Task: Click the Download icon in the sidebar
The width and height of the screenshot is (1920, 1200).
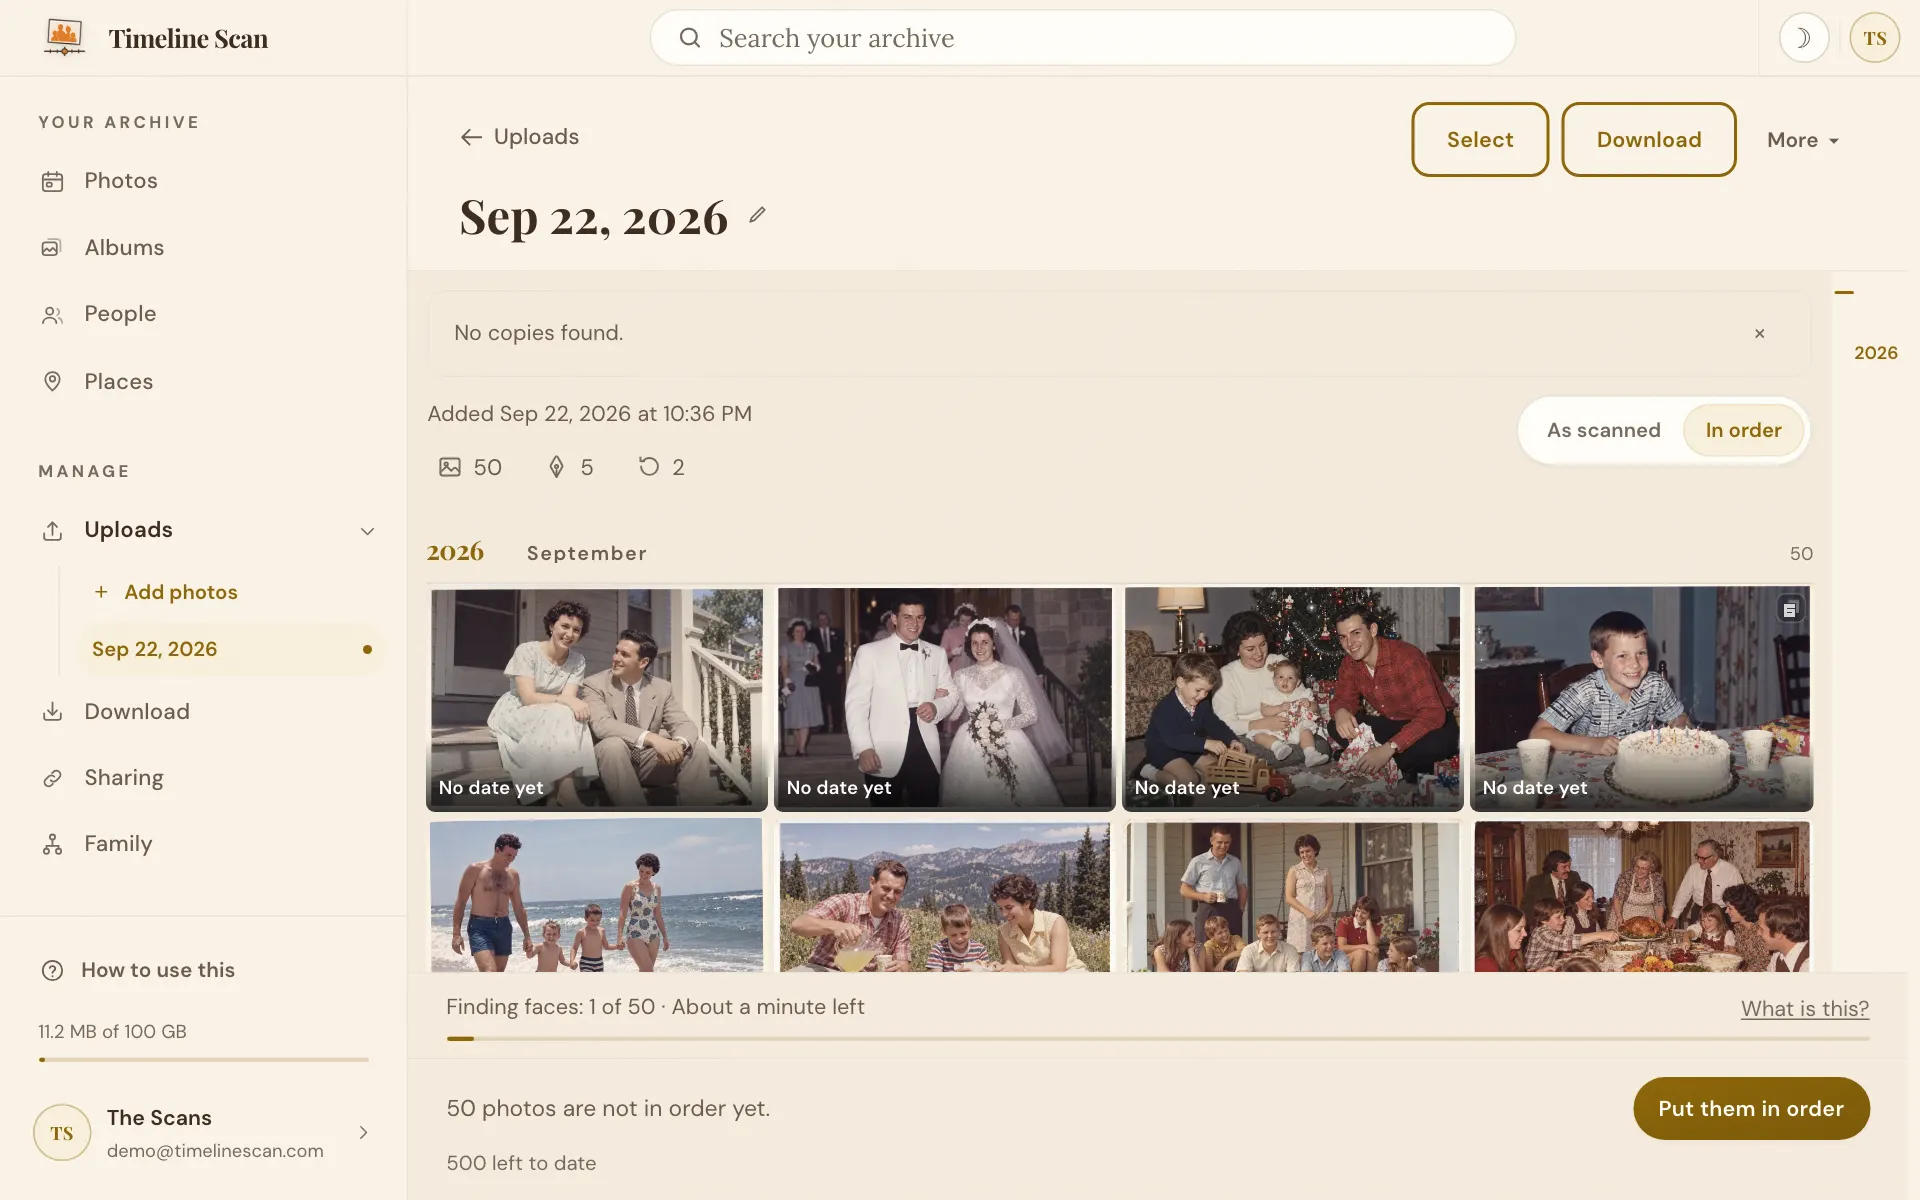Action: [52, 712]
